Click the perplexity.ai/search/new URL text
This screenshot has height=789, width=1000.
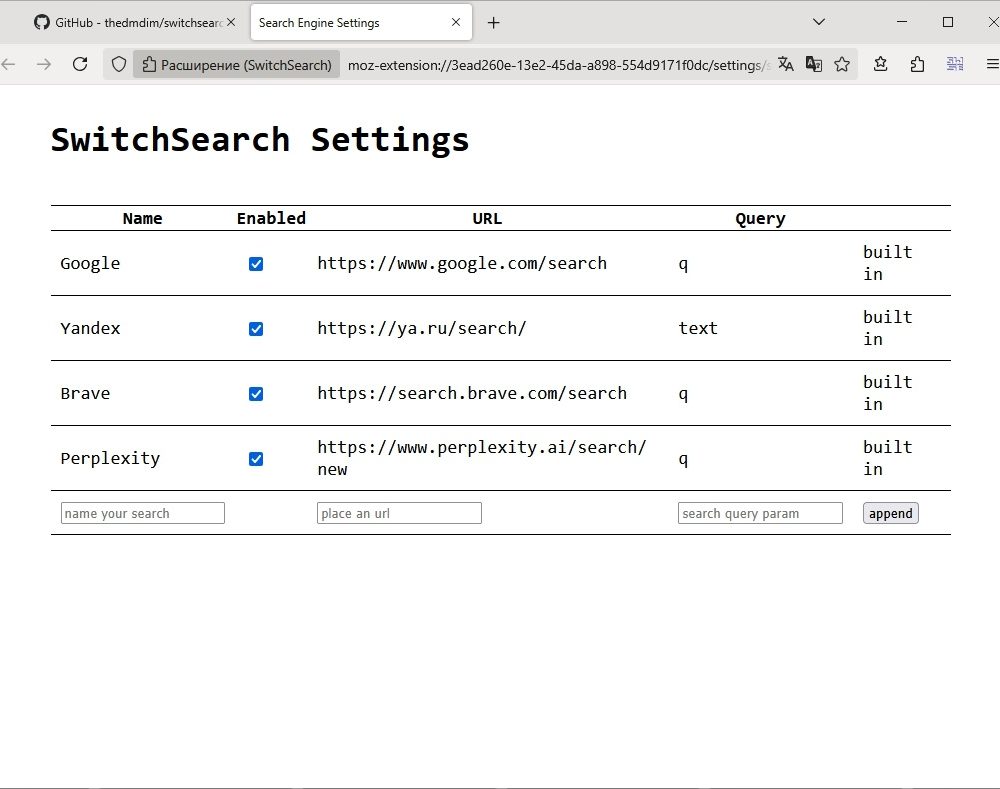482,459
